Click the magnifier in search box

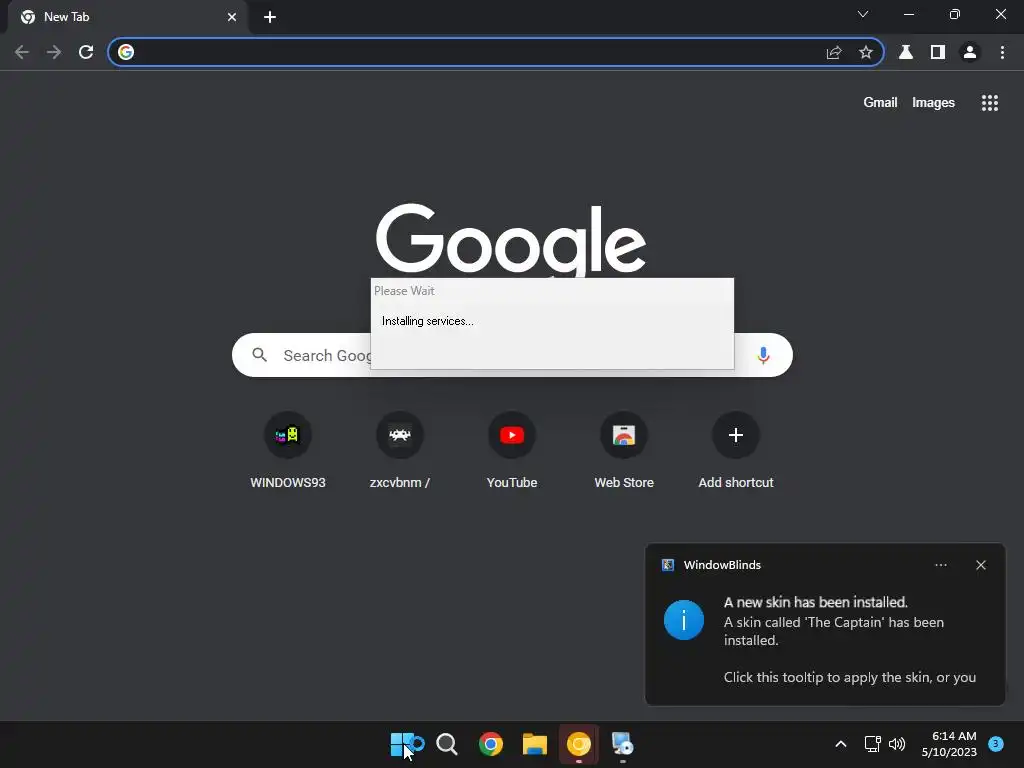[x=260, y=355]
